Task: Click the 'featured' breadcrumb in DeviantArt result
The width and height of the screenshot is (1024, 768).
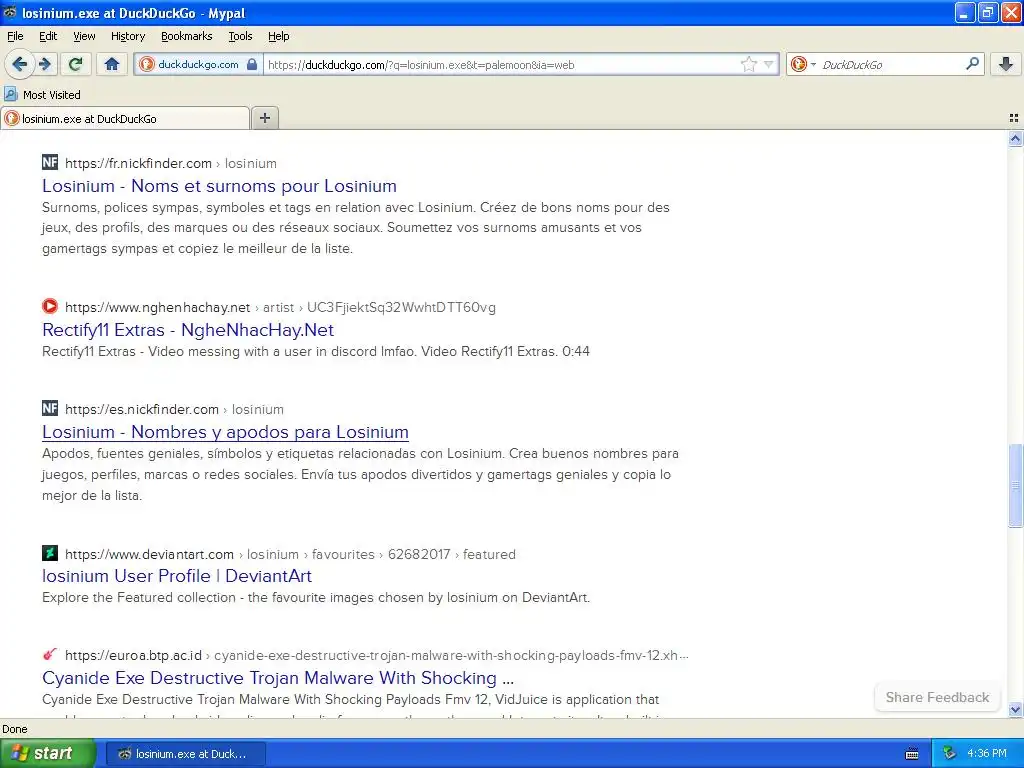Action: (489, 554)
